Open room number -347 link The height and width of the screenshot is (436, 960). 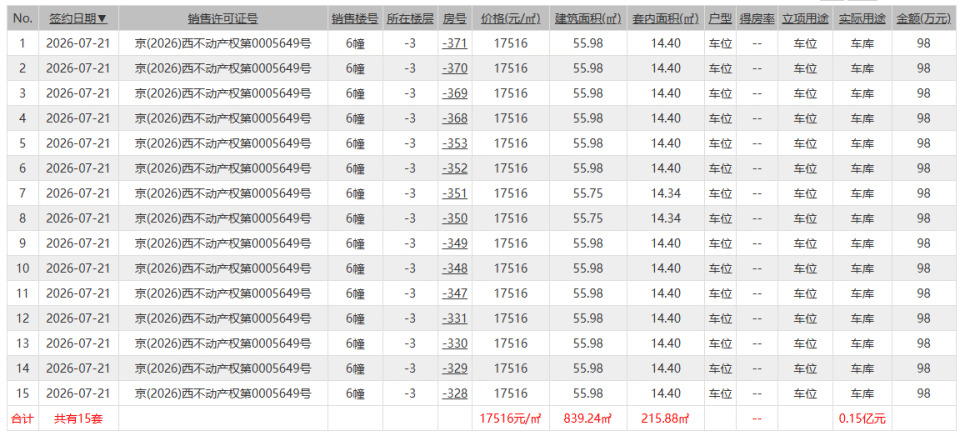(x=455, y=293)
